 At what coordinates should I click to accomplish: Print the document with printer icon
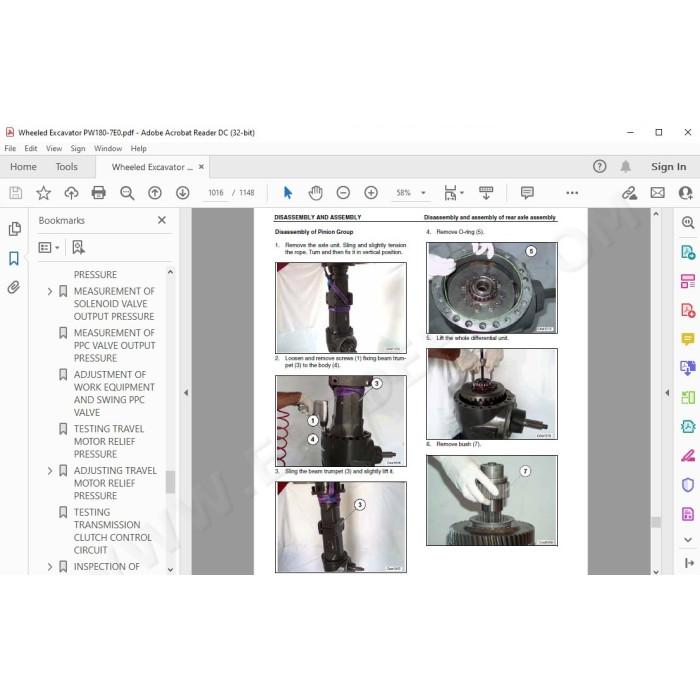click(x=99, y=193)
